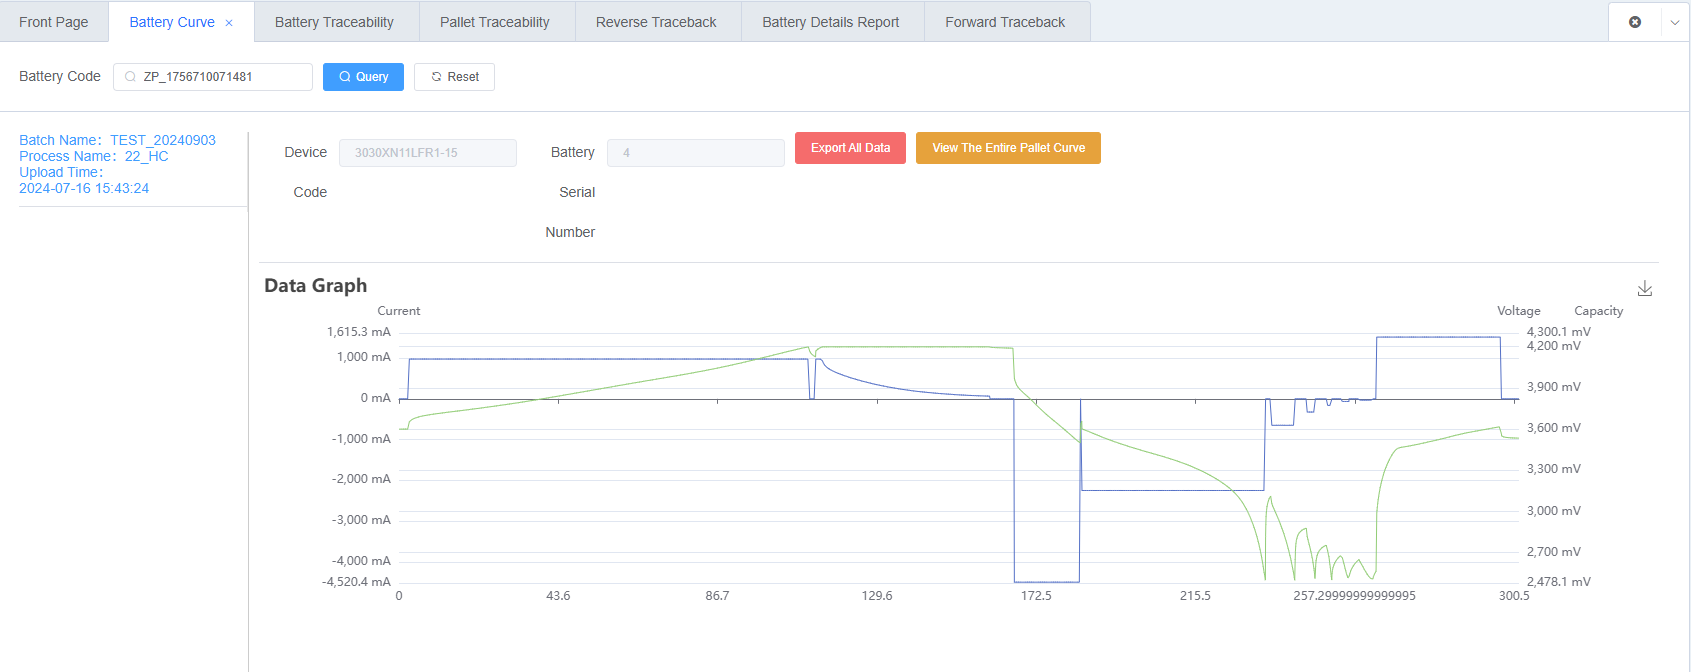Click the 4,300.1 mV axis value
This screenshot has height=672, width=1691.
pyautogui.click(x=1558, y=332)
